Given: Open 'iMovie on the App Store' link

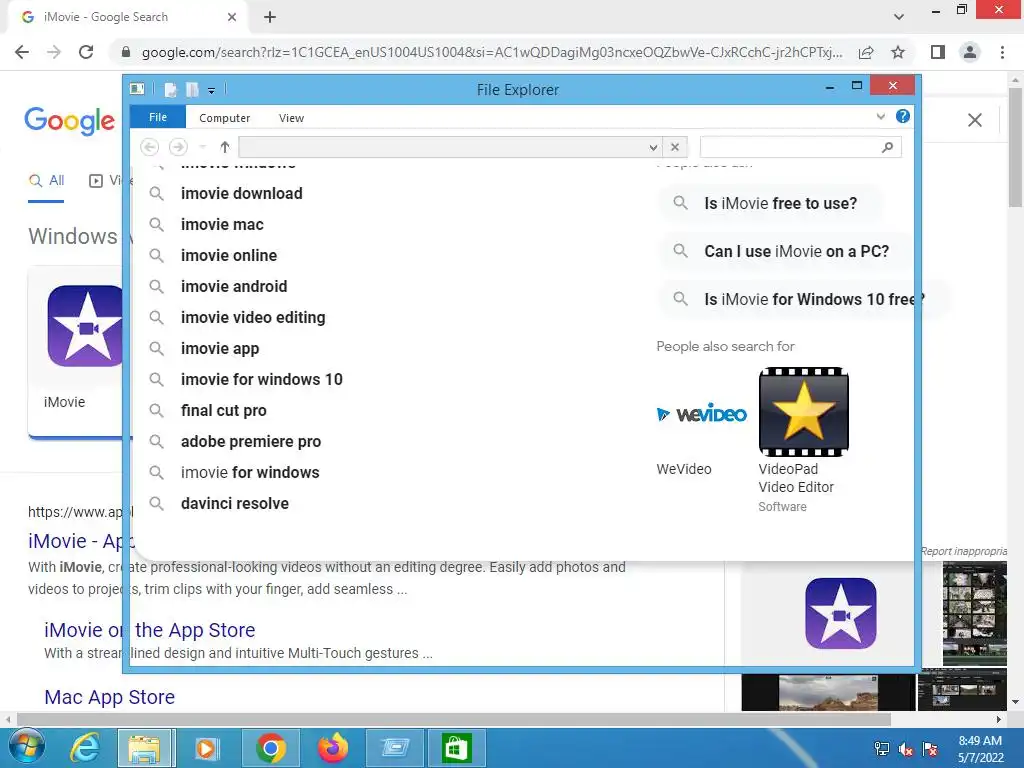Looking at the screenshot, I should pyautogui.click(x=150, y=630).
